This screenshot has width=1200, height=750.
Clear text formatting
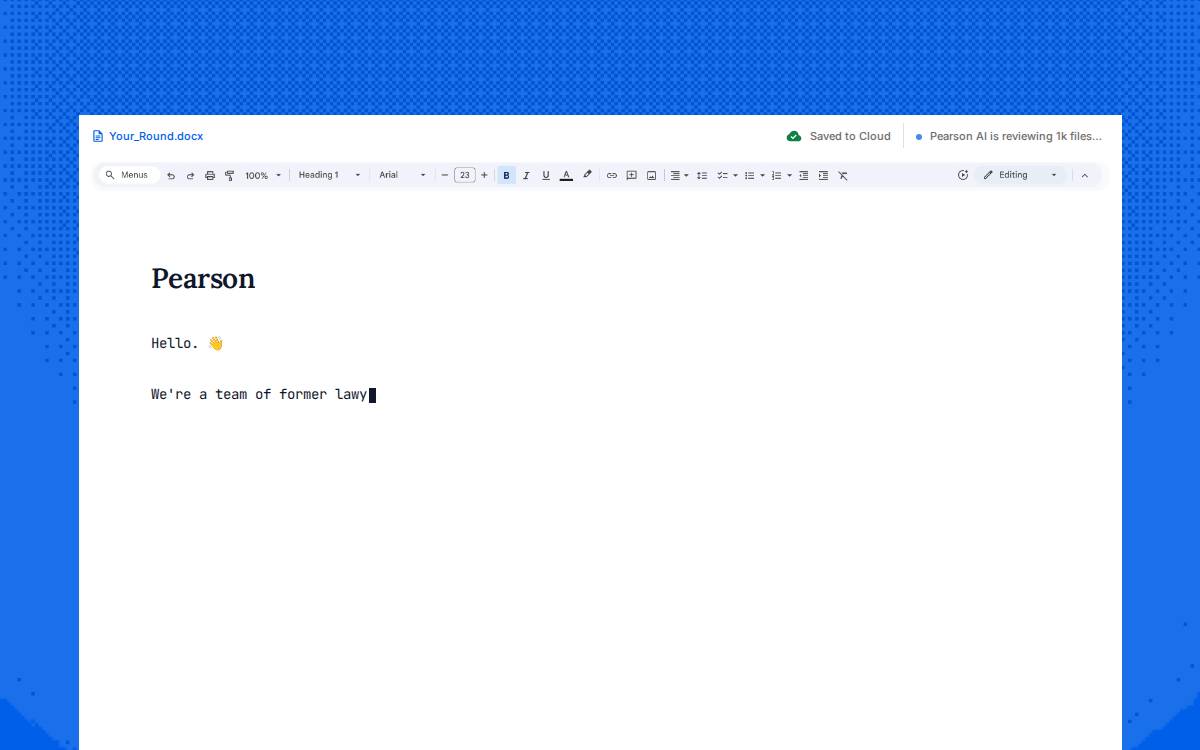click(843, 175)
